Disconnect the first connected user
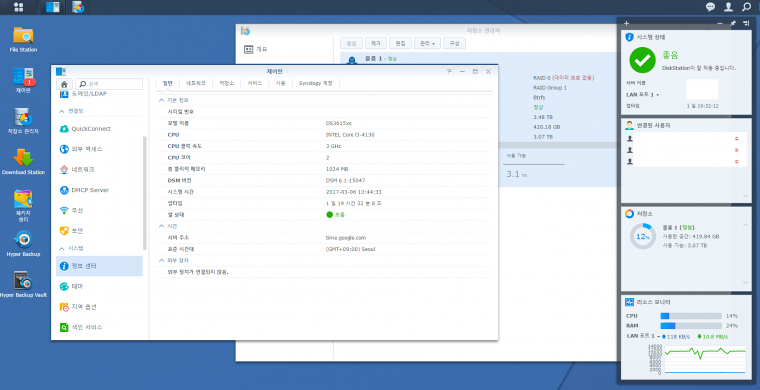 (736, 139)
